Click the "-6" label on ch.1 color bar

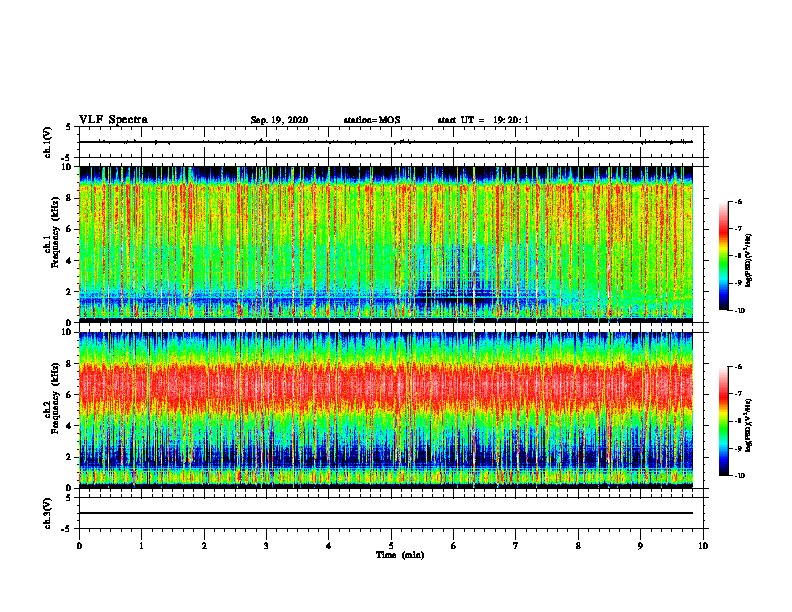[x=738, y=201]
